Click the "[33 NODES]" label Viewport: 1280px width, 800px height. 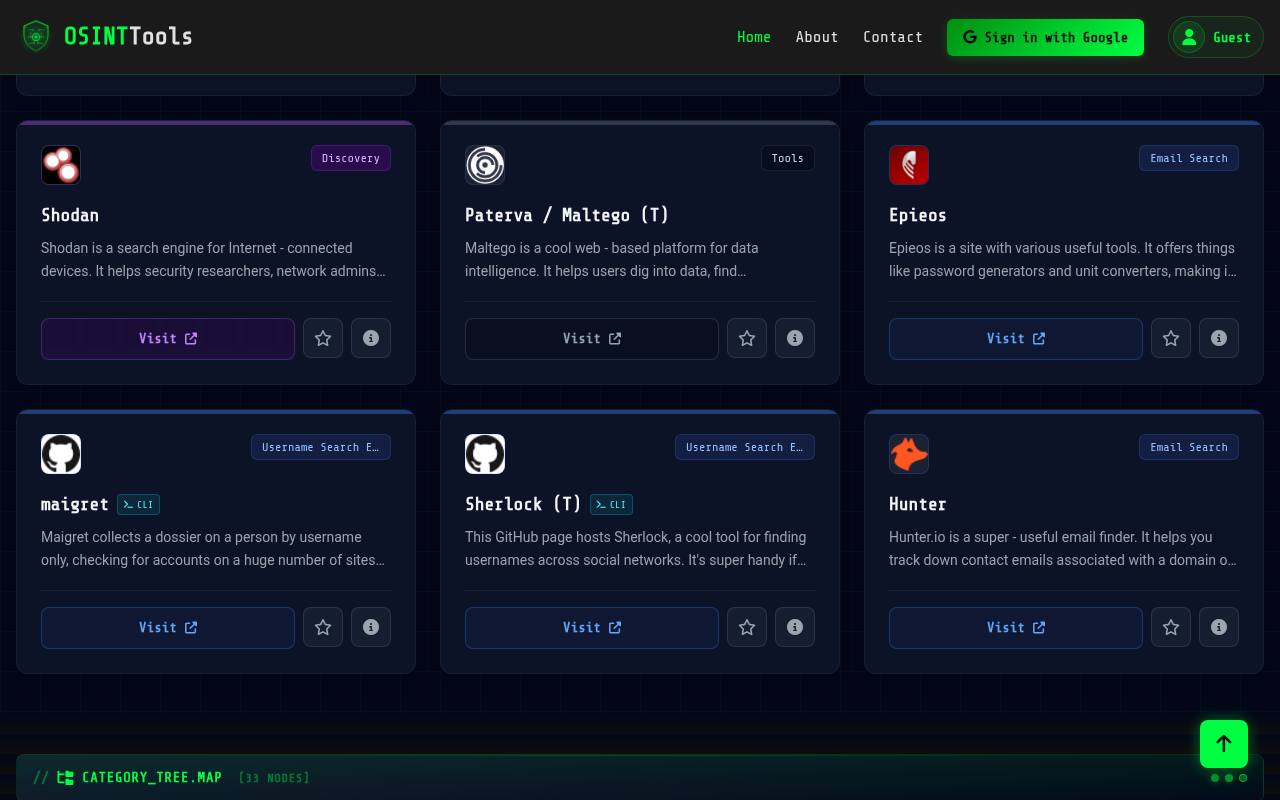[x=274, y=778]
